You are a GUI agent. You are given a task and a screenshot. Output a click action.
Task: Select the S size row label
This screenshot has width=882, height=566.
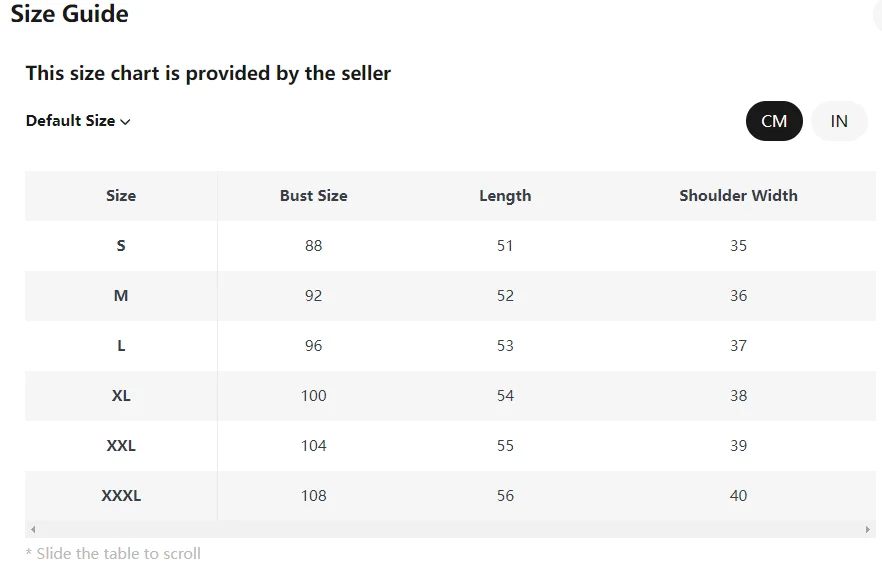pyautogui.click(x=121, y=246)
